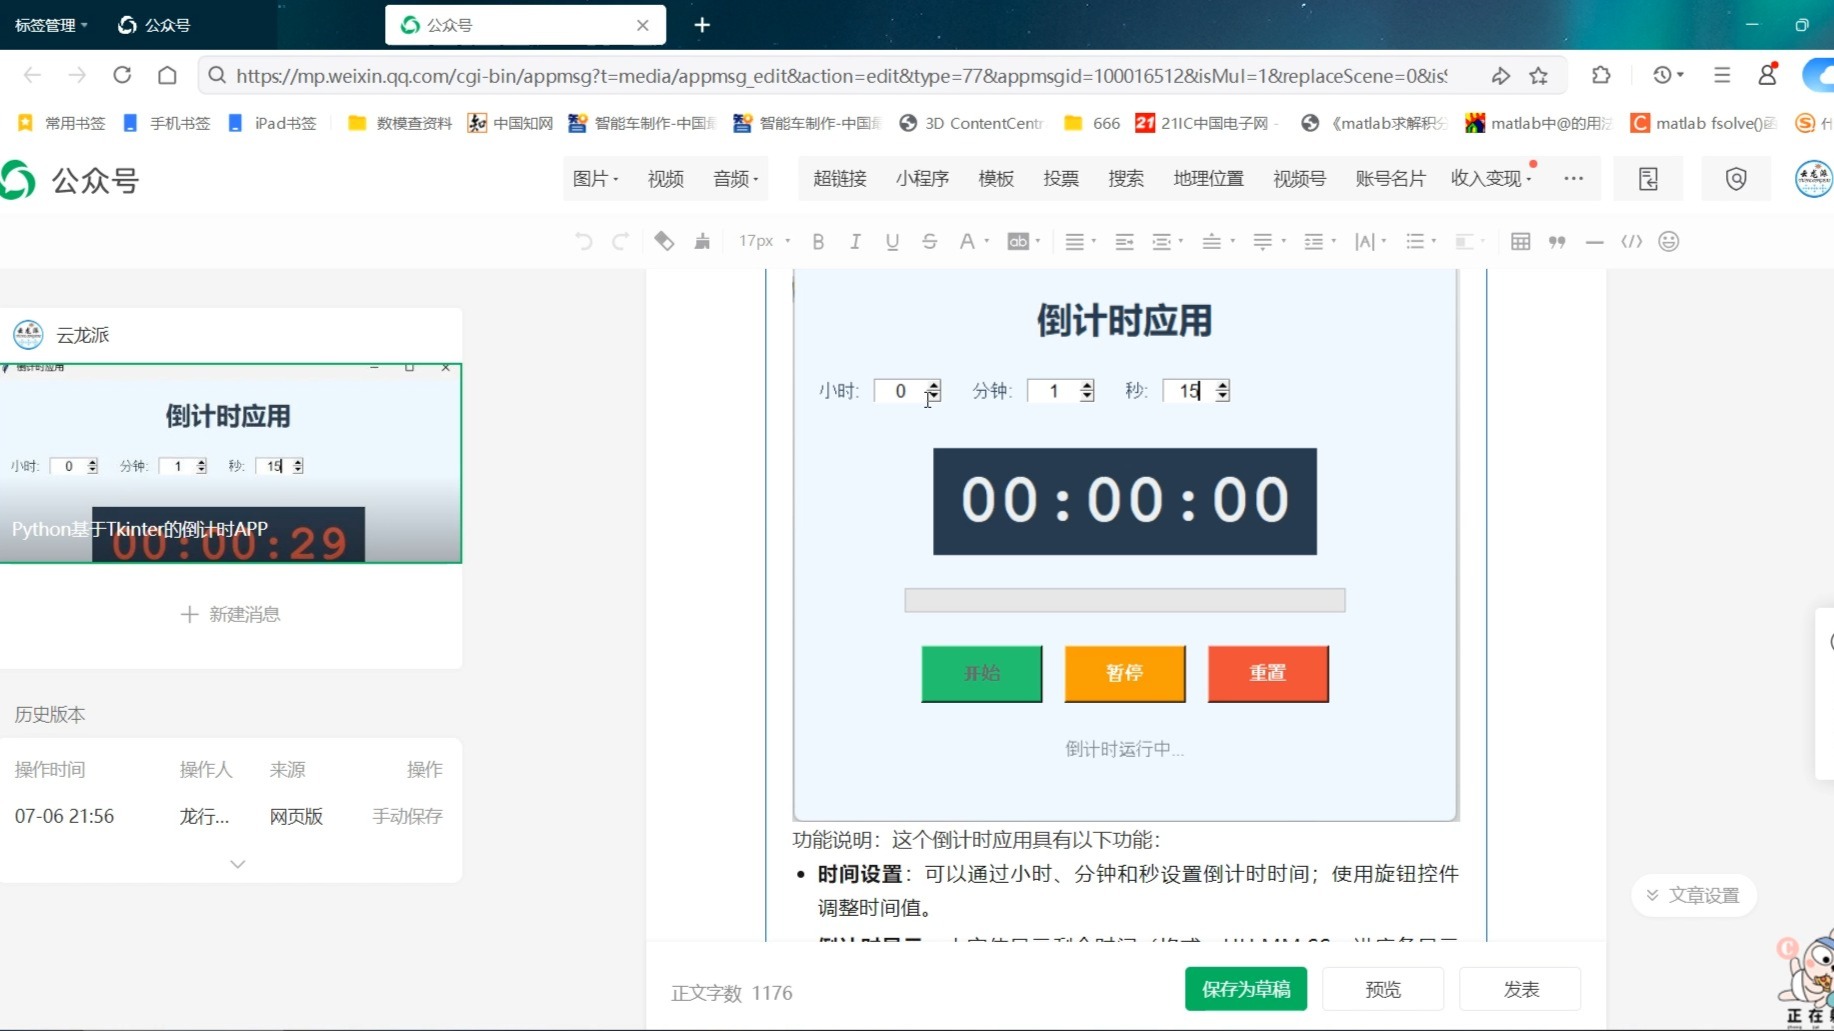Screen dimensions: 1834x1031
Task: Open browser history clock icon
Action: [x=1667, y=75]
